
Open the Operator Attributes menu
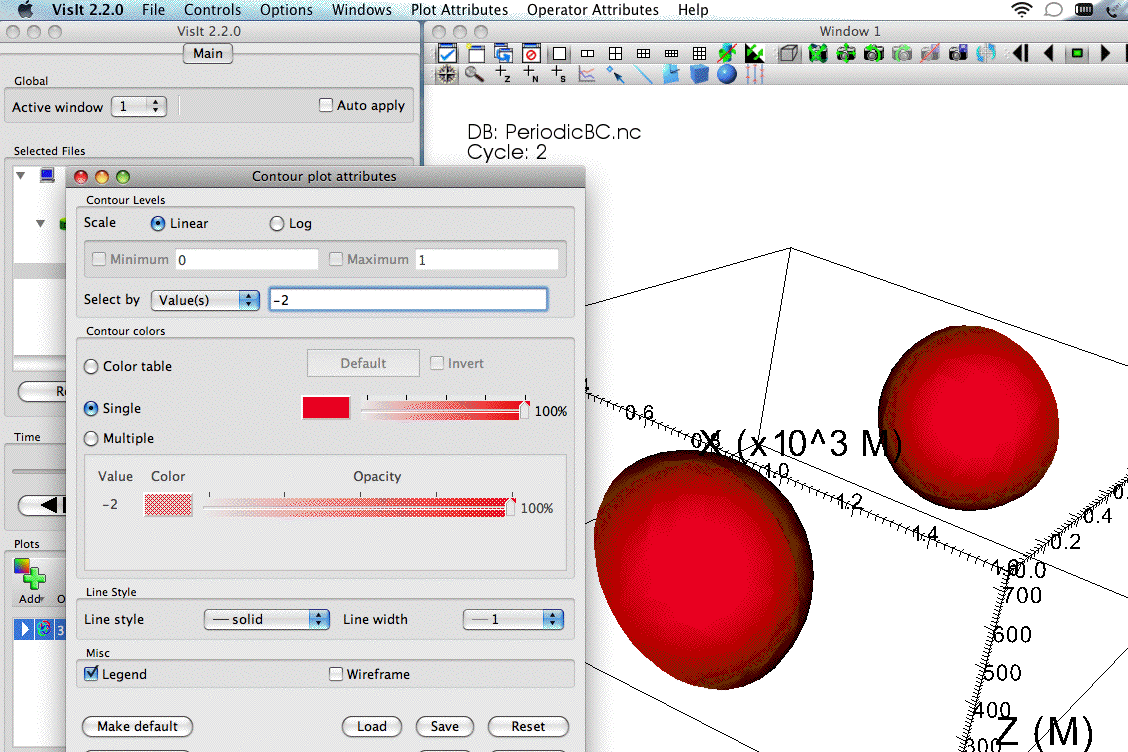(x=592, y=10)
